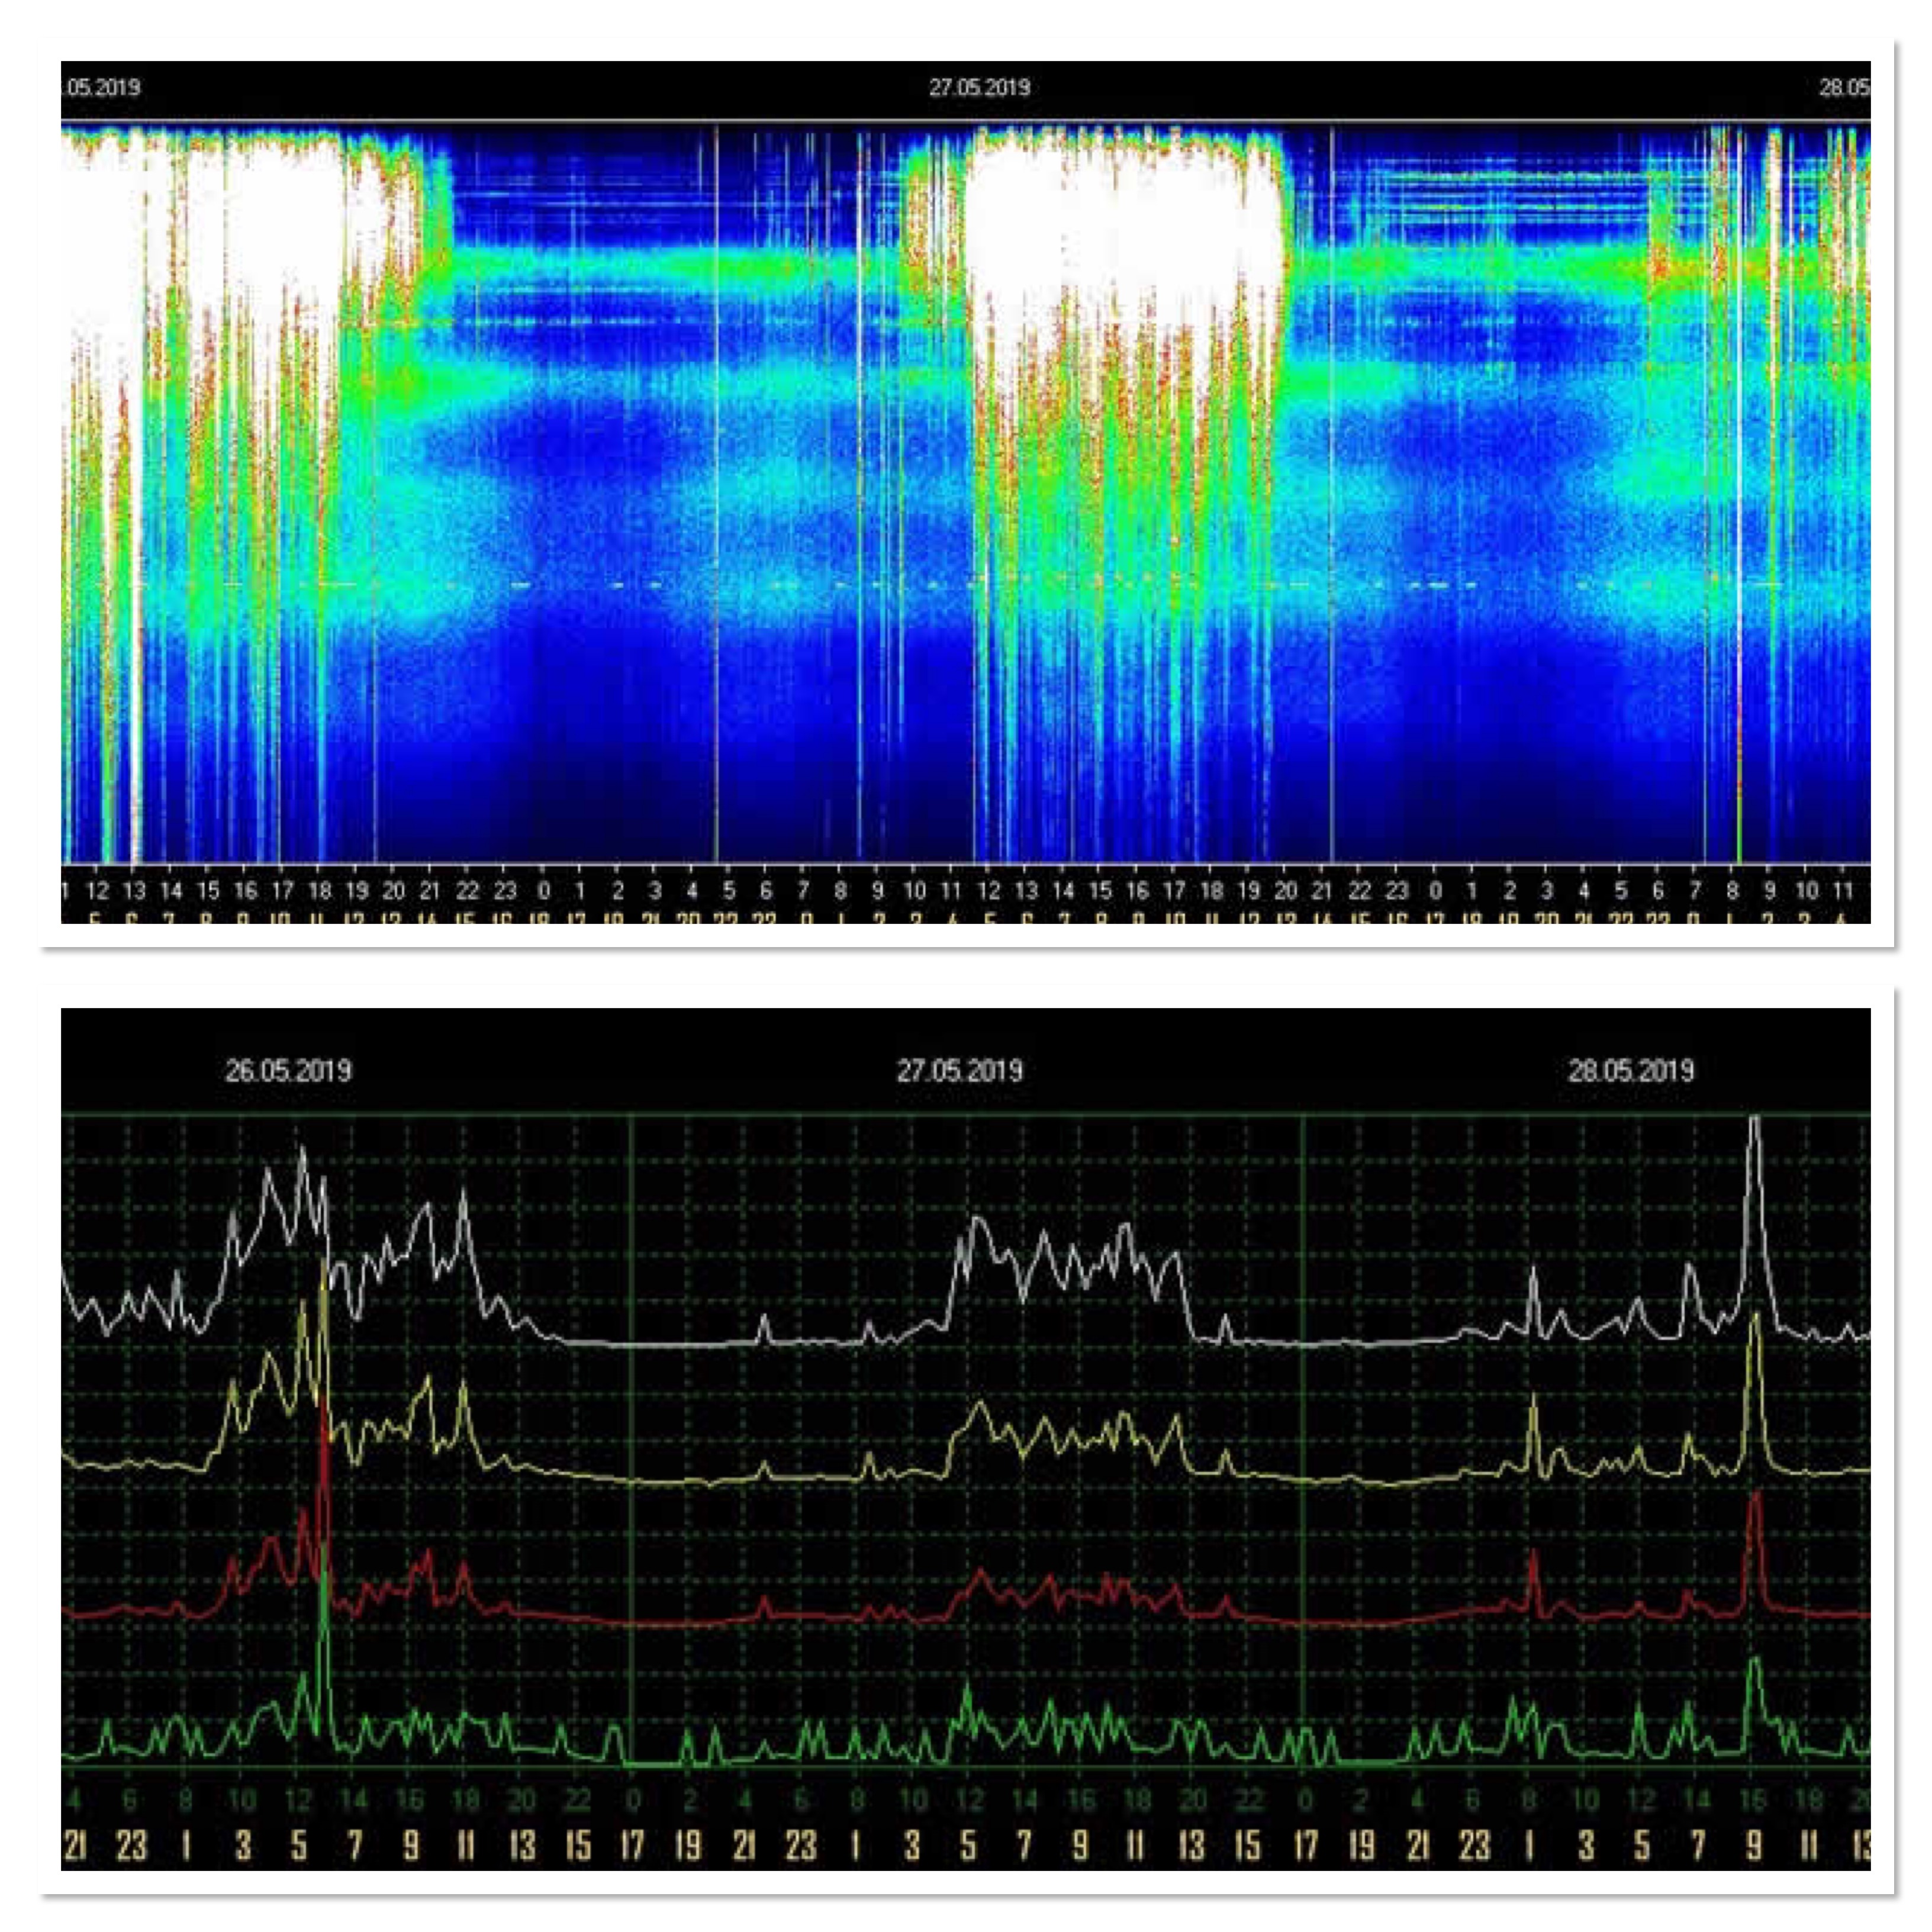
Task: Open the four-line graph image
Action: (x=966, y=1438)
